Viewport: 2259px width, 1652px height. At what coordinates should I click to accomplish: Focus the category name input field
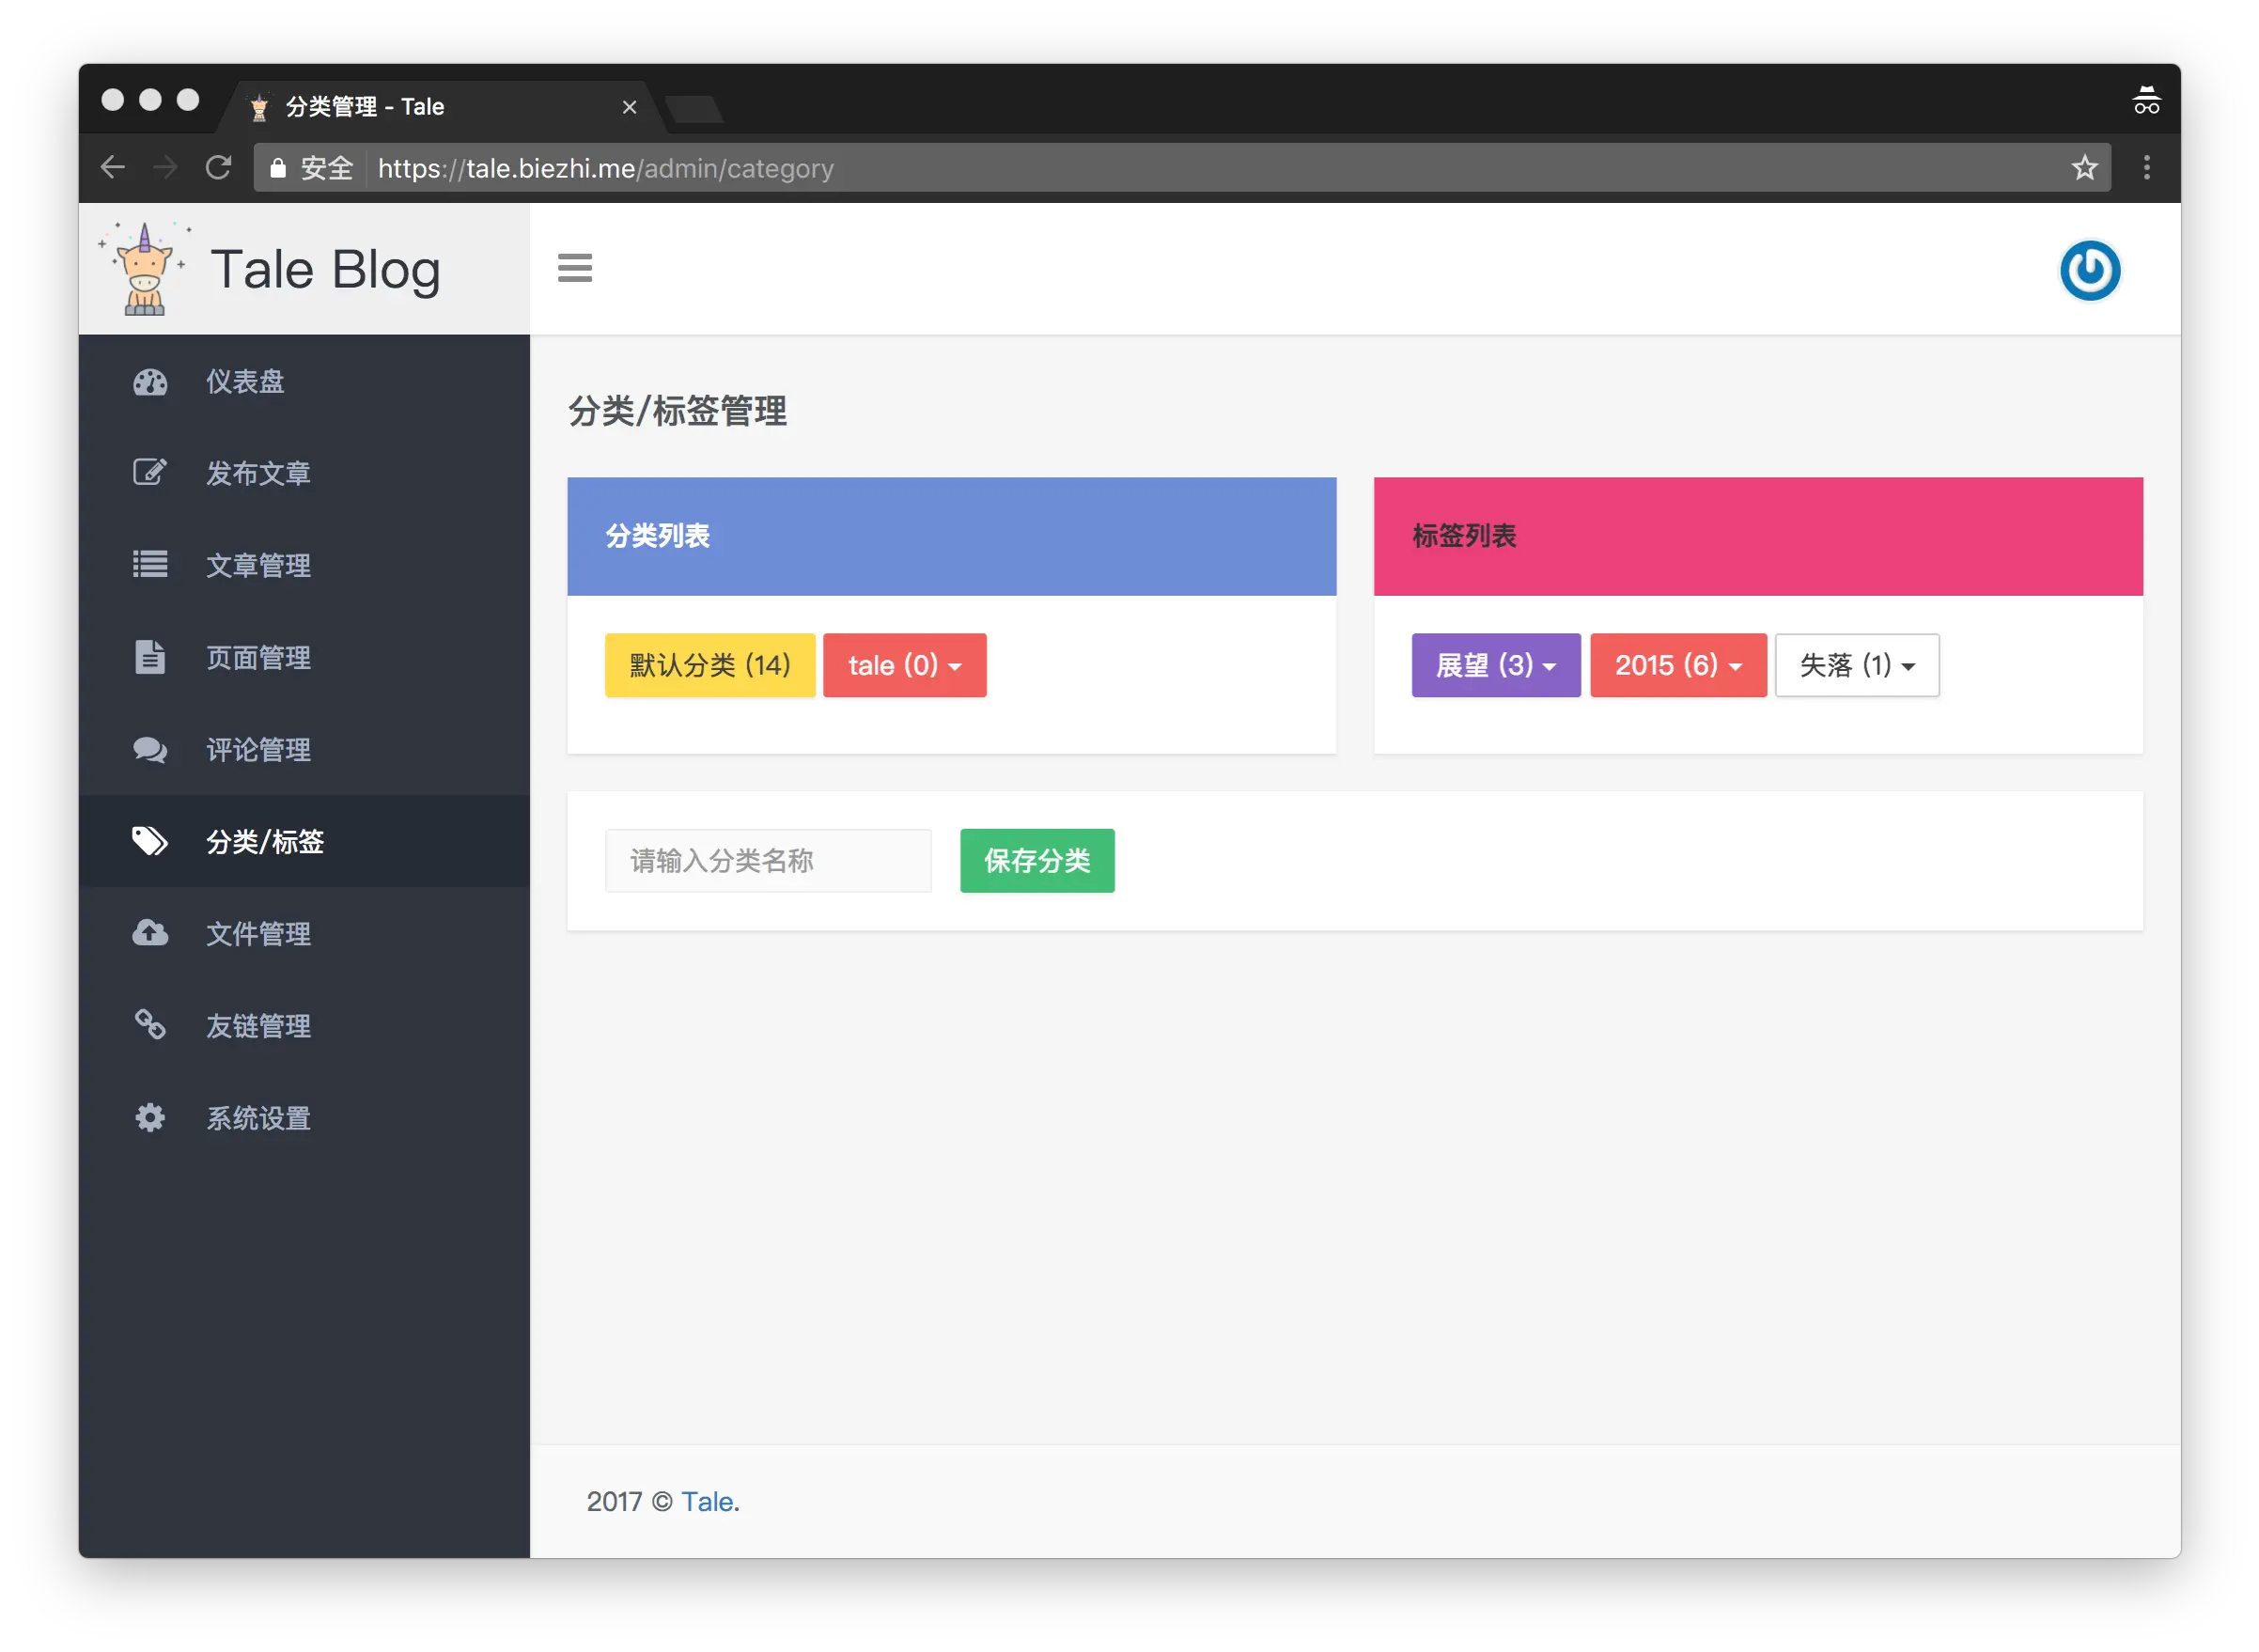click(x=768, y=860)
